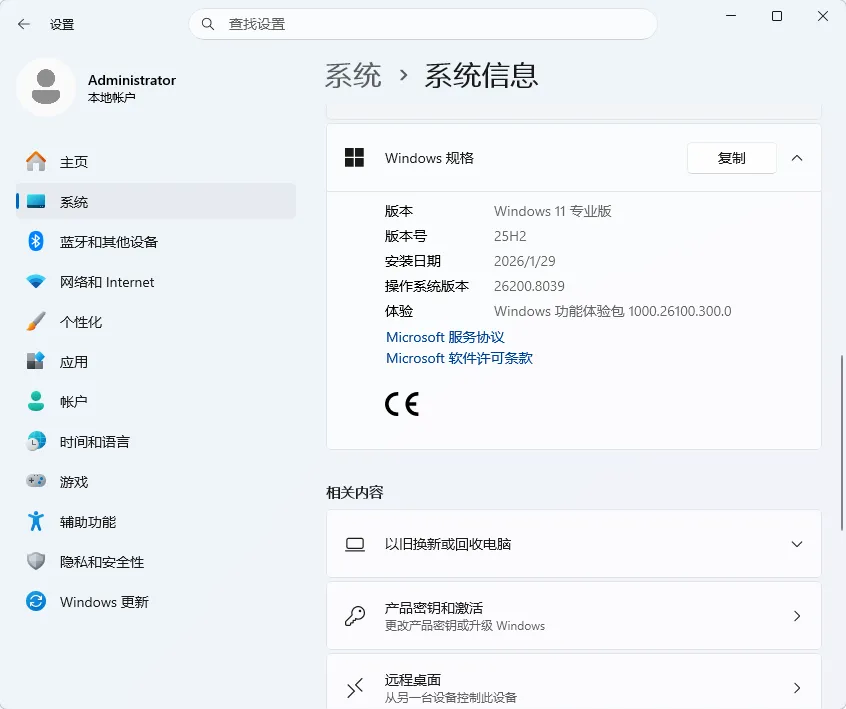This screenshot has height=709, width=846.
Task: Click the OS build 26200.8039
Action: click(x=529, y=286)
